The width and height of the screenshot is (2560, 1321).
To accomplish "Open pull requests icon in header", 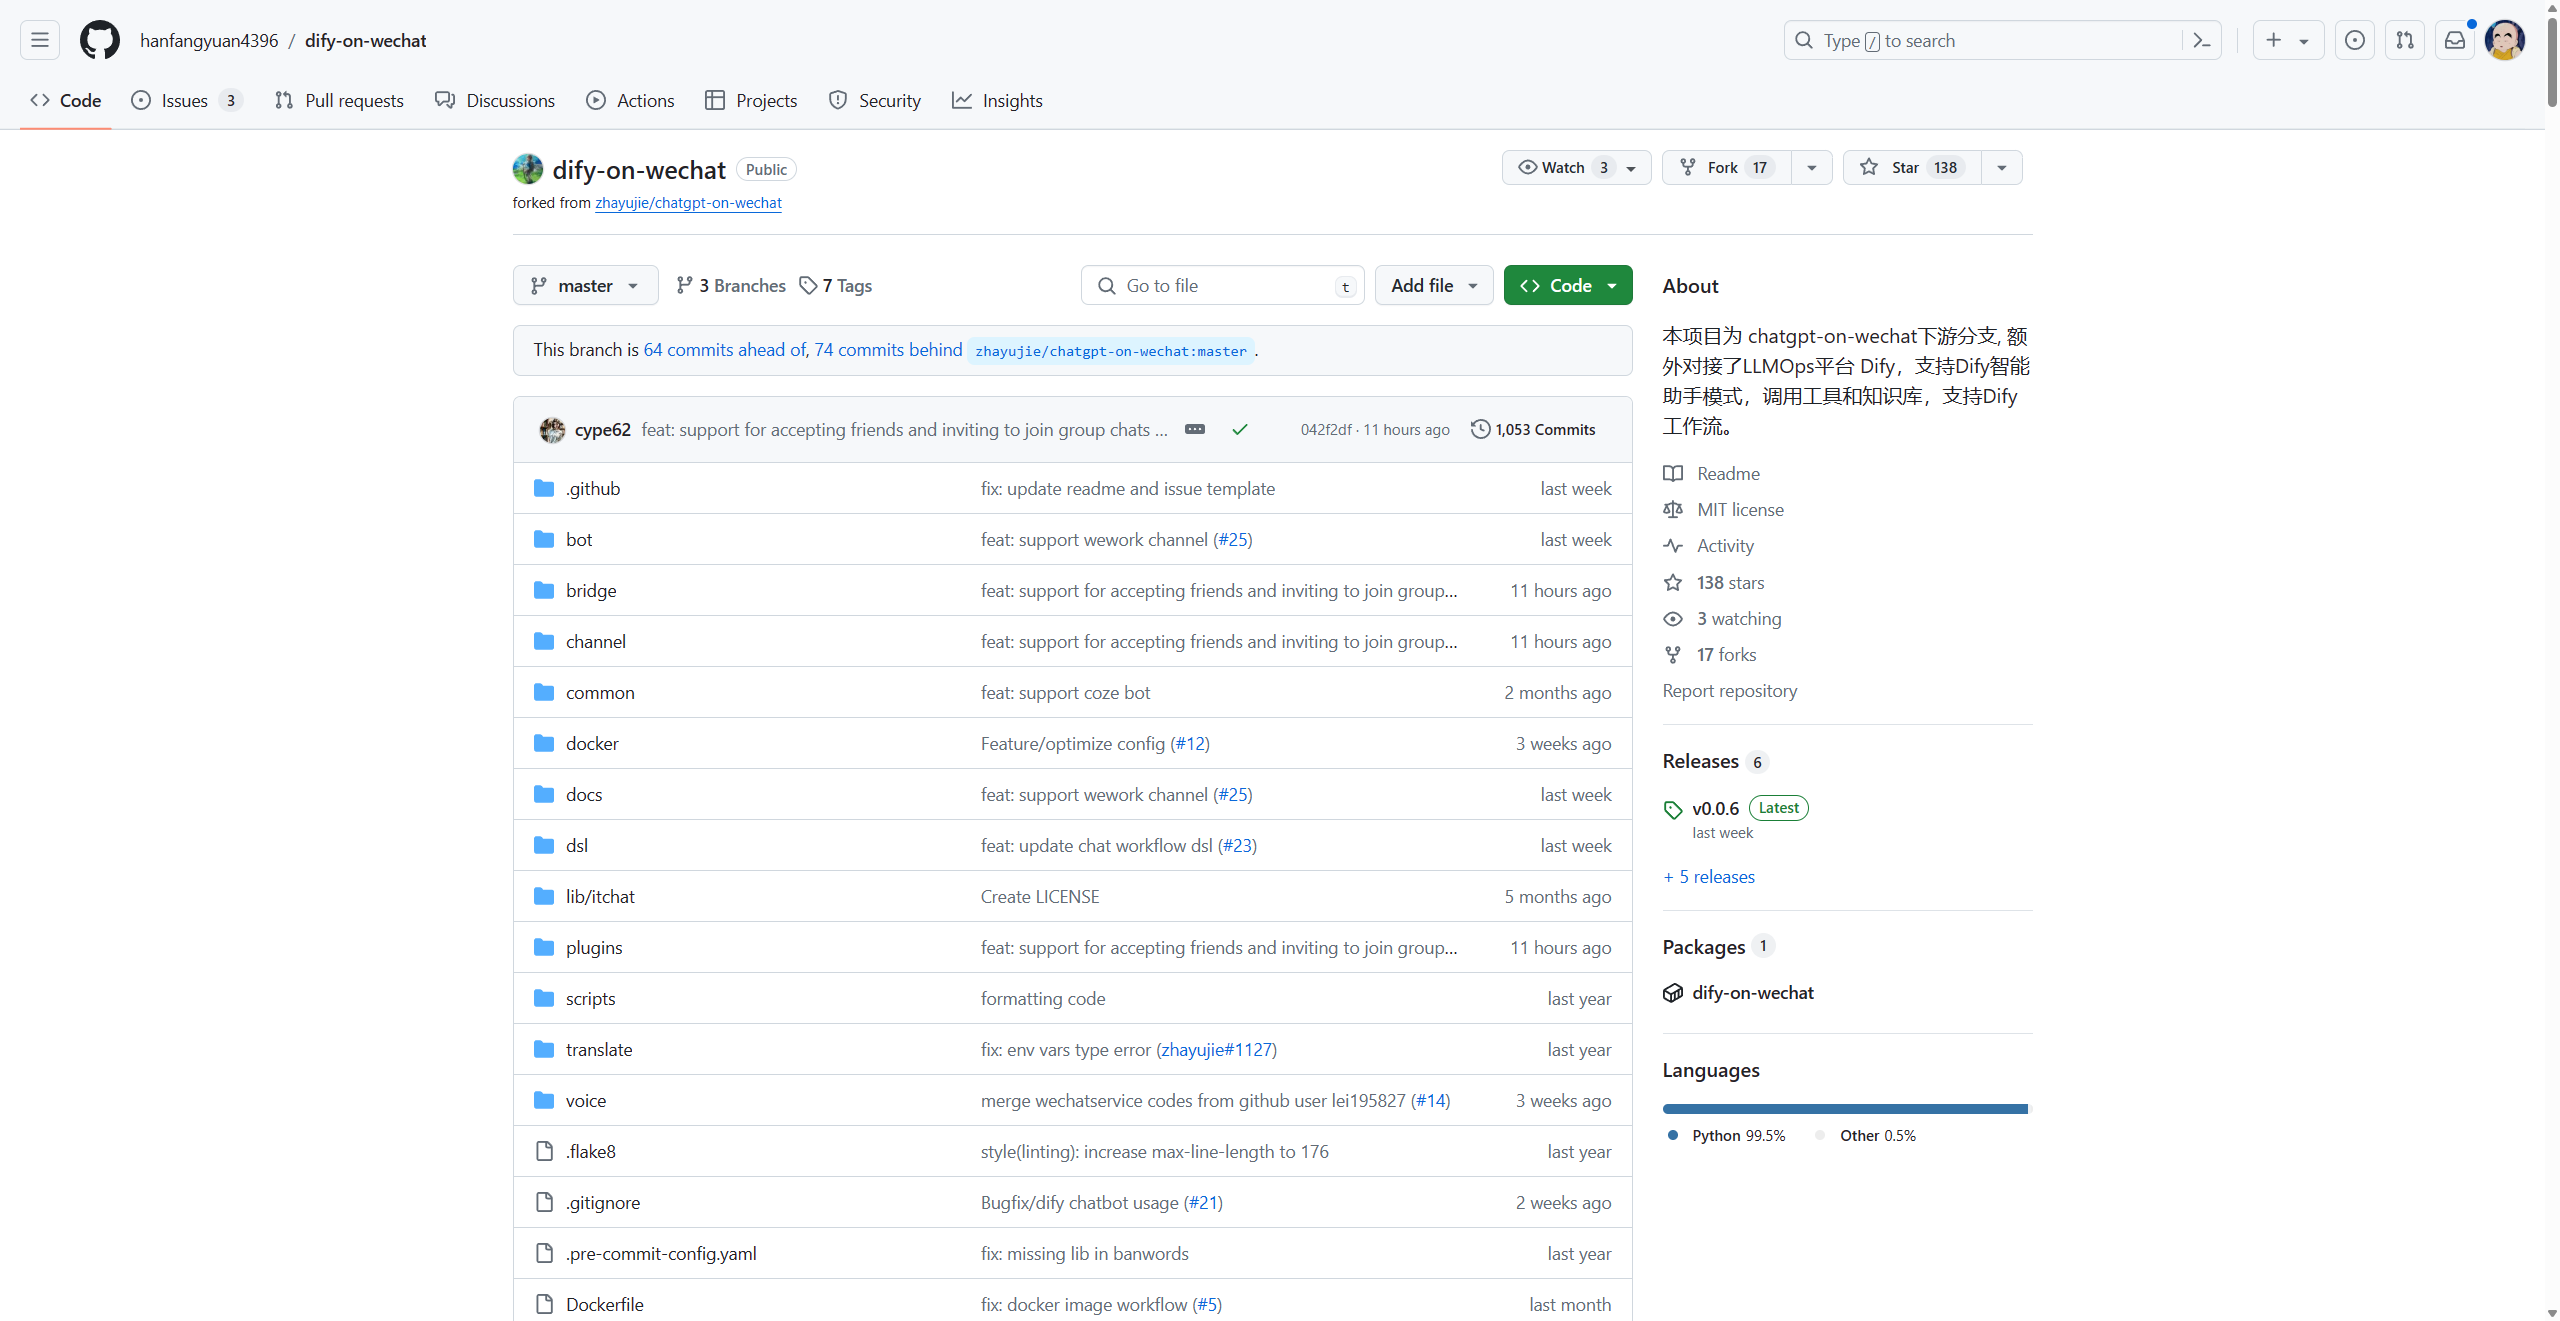I will (2405, 40).
